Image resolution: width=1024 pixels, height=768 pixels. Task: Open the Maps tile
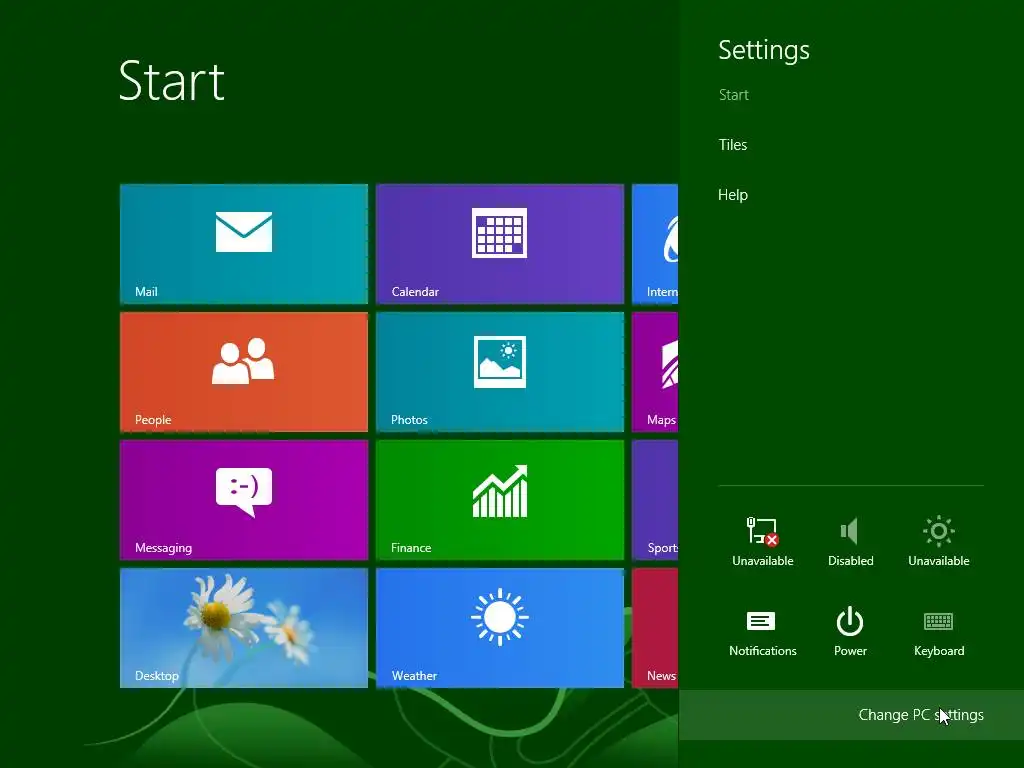[655, 372]
